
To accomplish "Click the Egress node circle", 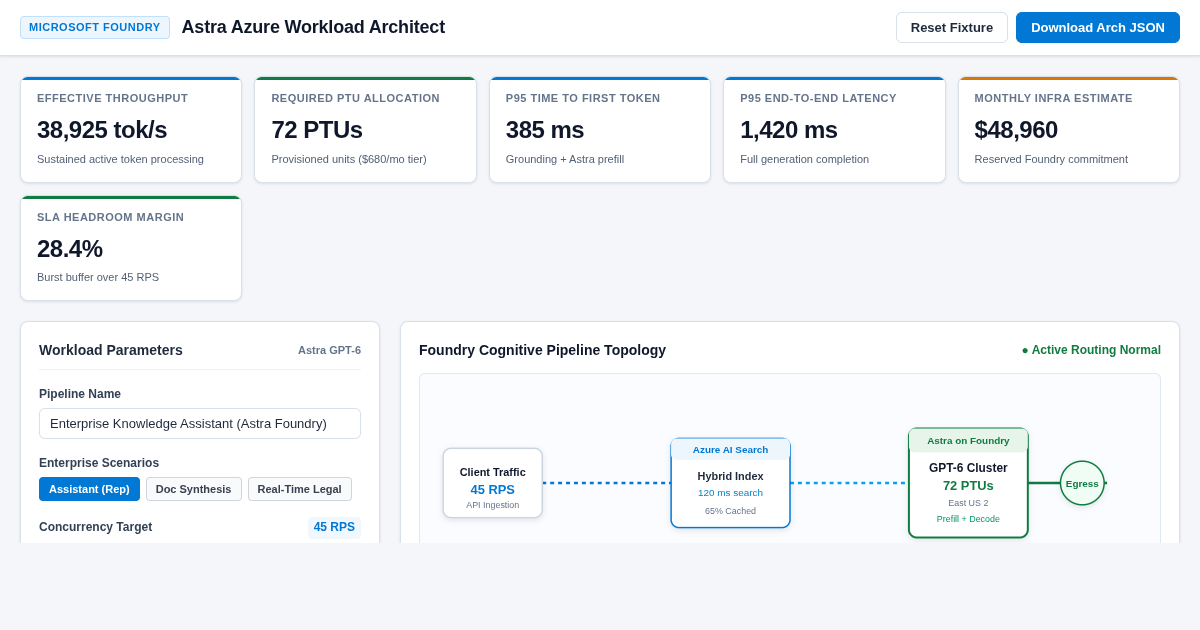I will tap(1082, 483).
